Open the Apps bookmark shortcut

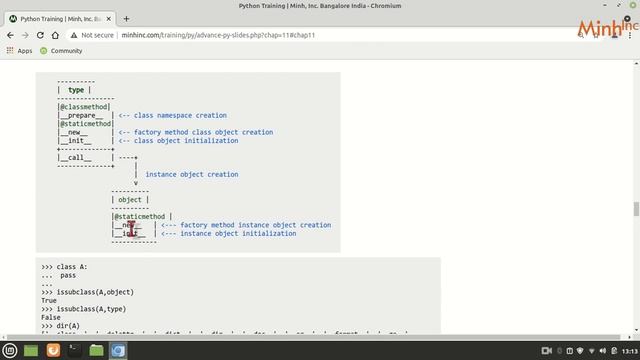[x=19, y=51]
